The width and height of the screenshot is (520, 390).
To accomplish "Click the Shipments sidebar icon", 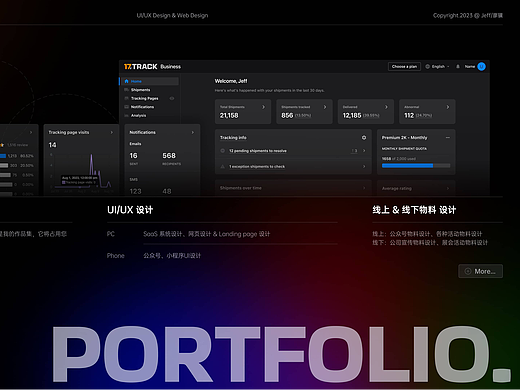I will click(126, 90).
